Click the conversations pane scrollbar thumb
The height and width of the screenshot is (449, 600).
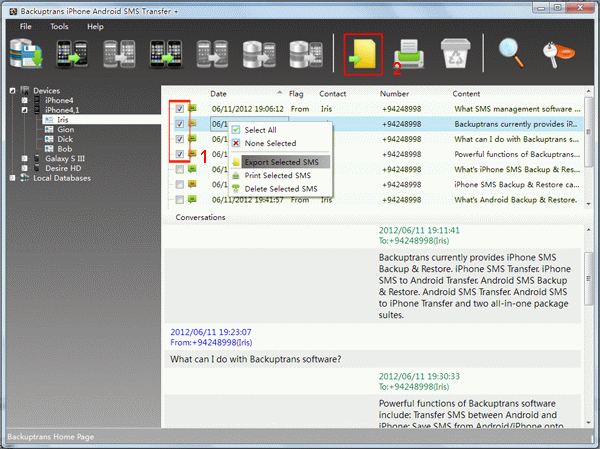(x=588, y=278)
